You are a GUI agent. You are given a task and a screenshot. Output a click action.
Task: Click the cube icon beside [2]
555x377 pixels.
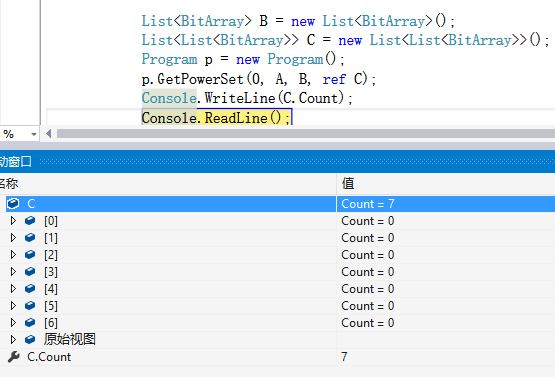coord(30,255)
